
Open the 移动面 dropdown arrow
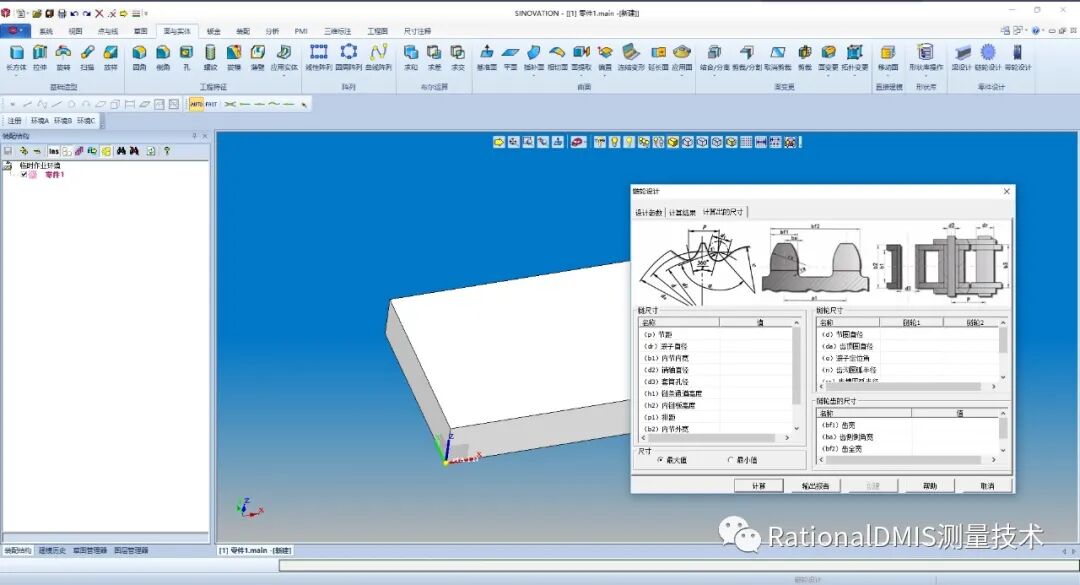coord(888,75)
